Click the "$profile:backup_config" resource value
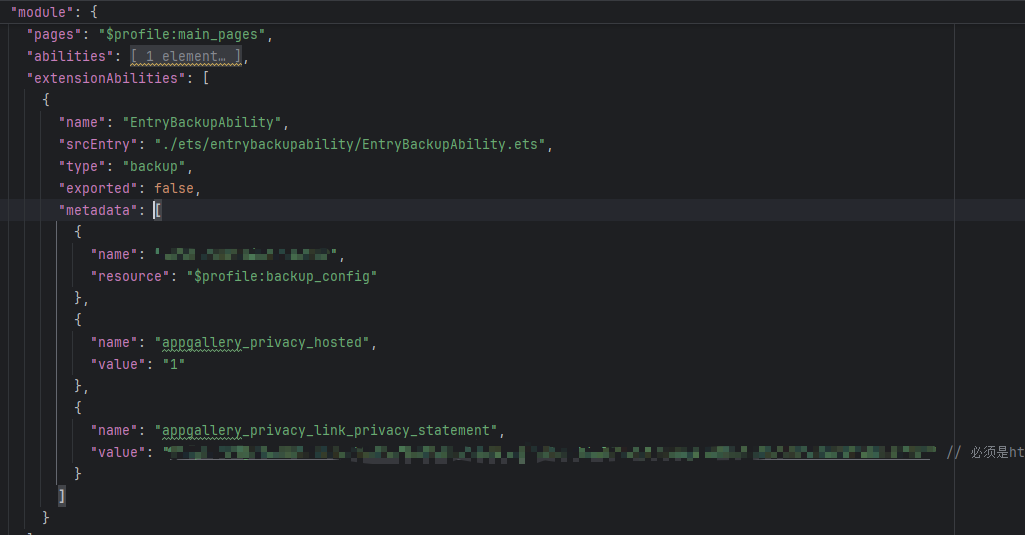This screenshot has height=535, width=1025. point(281,276)
